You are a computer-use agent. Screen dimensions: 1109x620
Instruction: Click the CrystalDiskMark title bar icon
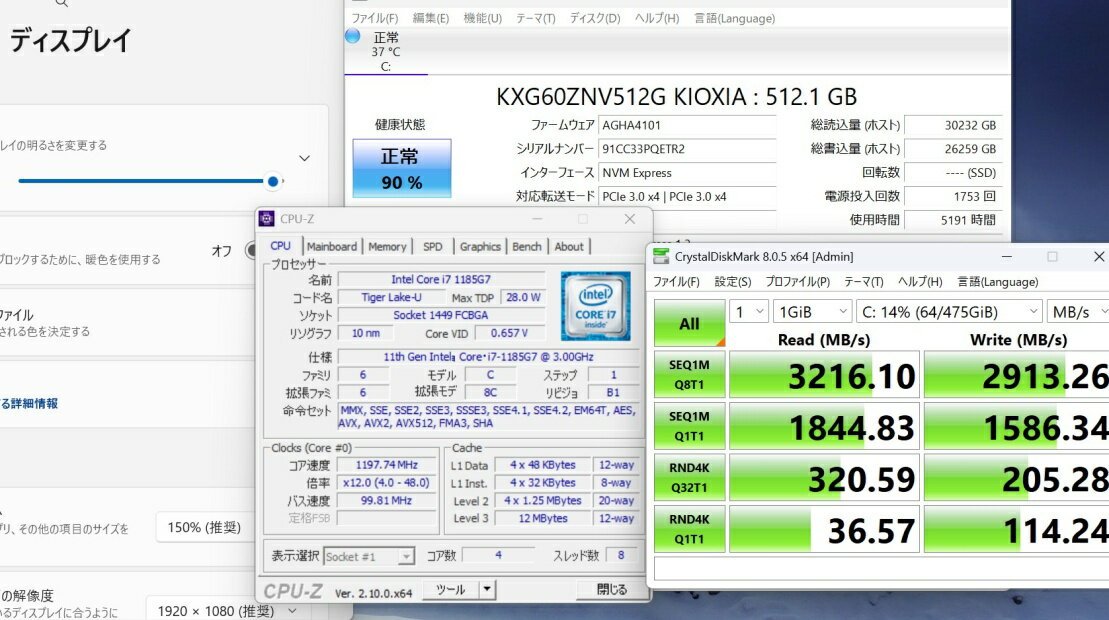661,257
